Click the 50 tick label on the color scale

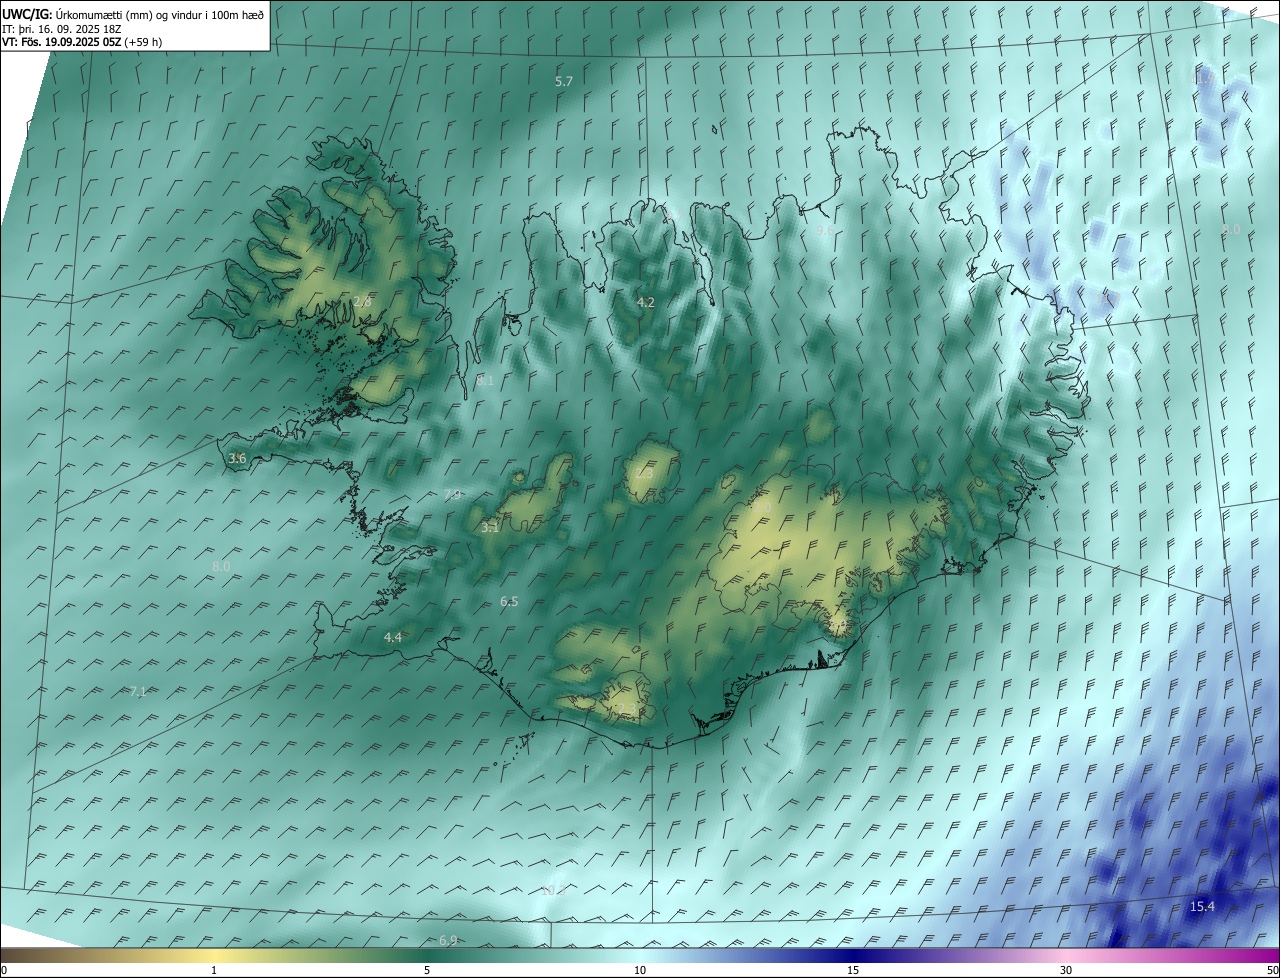click(1271, 970)
